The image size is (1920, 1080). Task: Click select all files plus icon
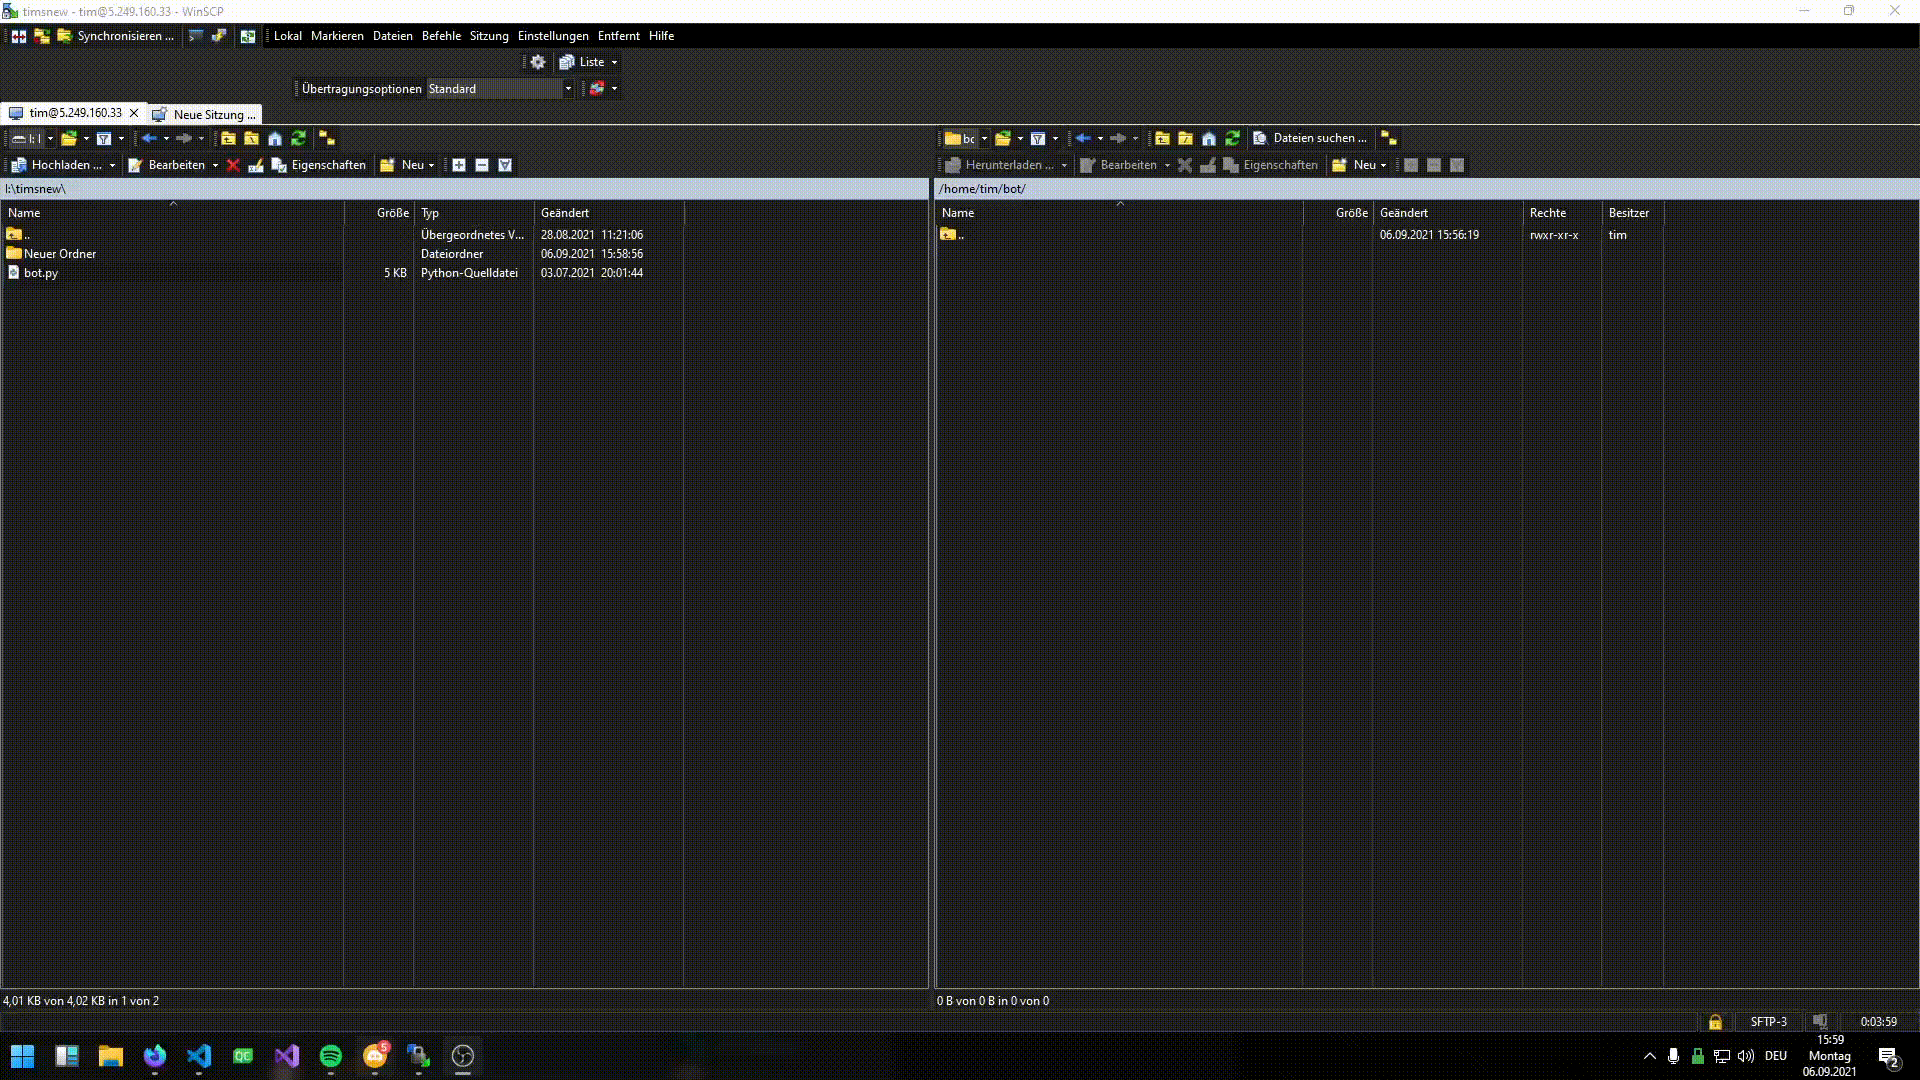[459, 165]
